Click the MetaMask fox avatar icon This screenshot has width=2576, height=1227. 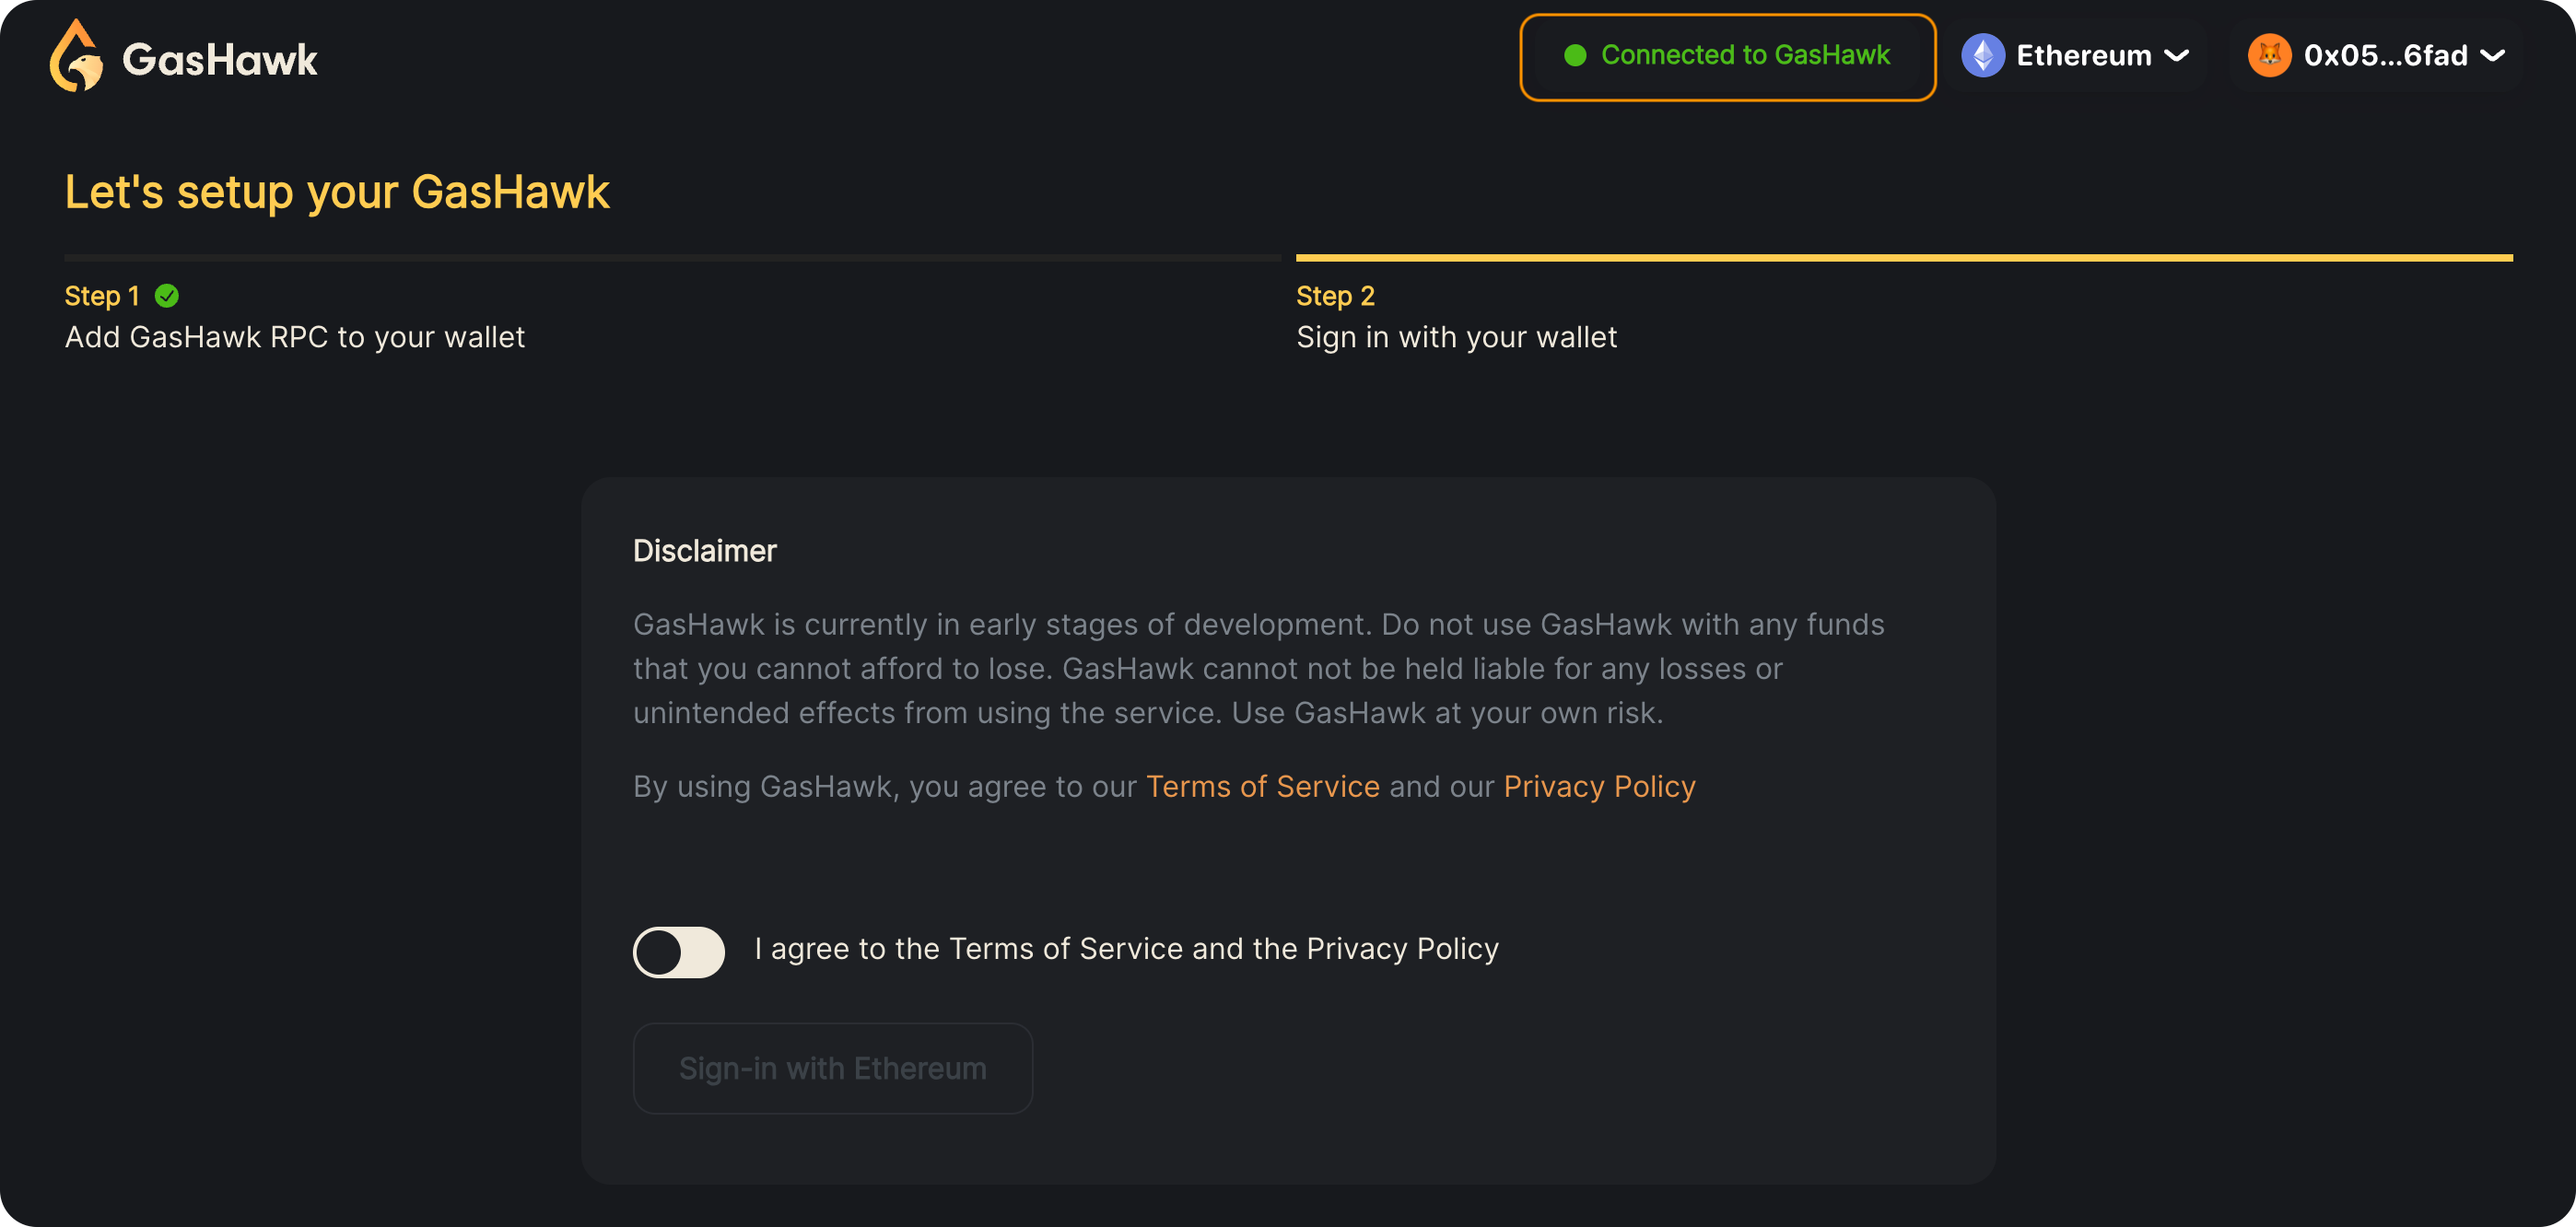(2269, 56)
